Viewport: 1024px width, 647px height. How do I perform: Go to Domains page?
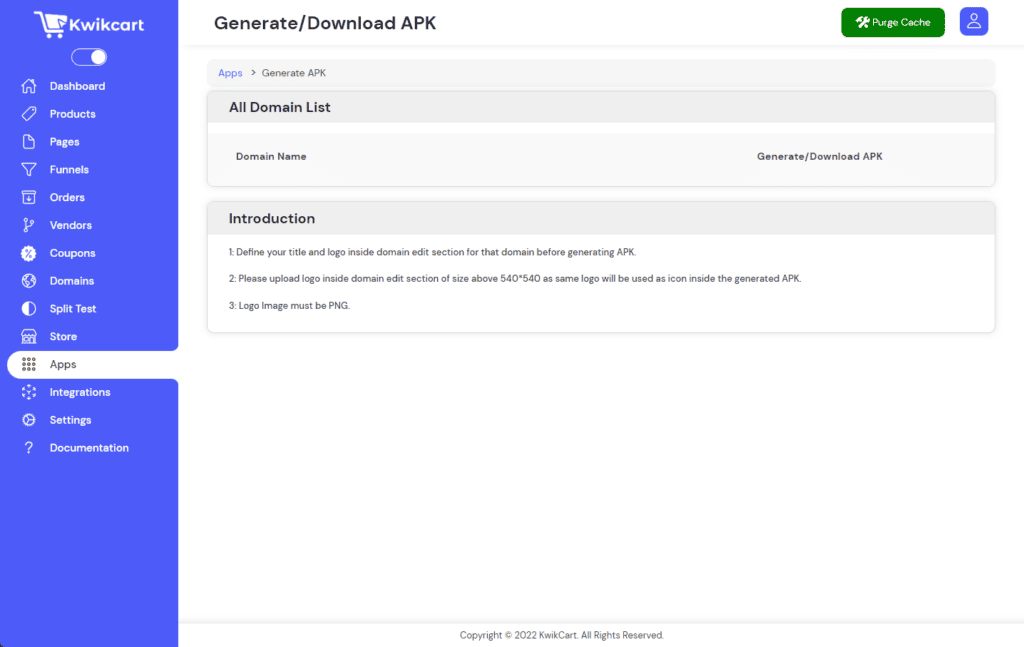tap(72, 281)
